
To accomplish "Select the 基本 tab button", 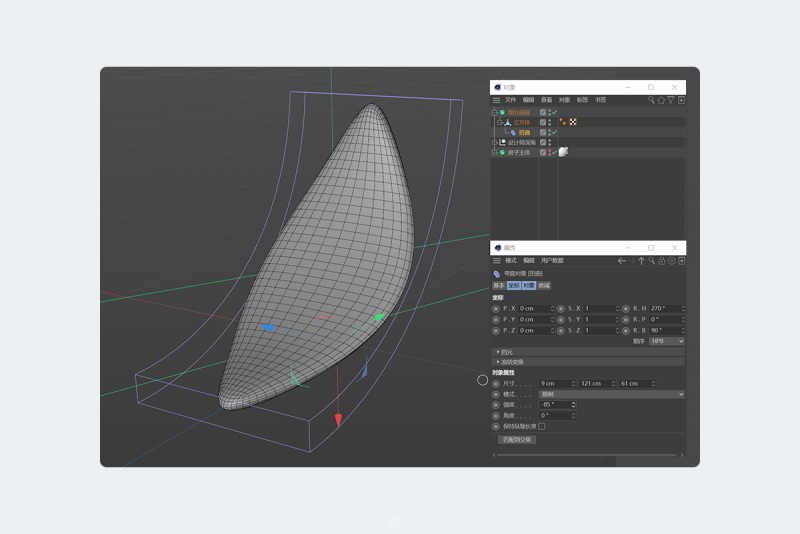I will 498,285.
